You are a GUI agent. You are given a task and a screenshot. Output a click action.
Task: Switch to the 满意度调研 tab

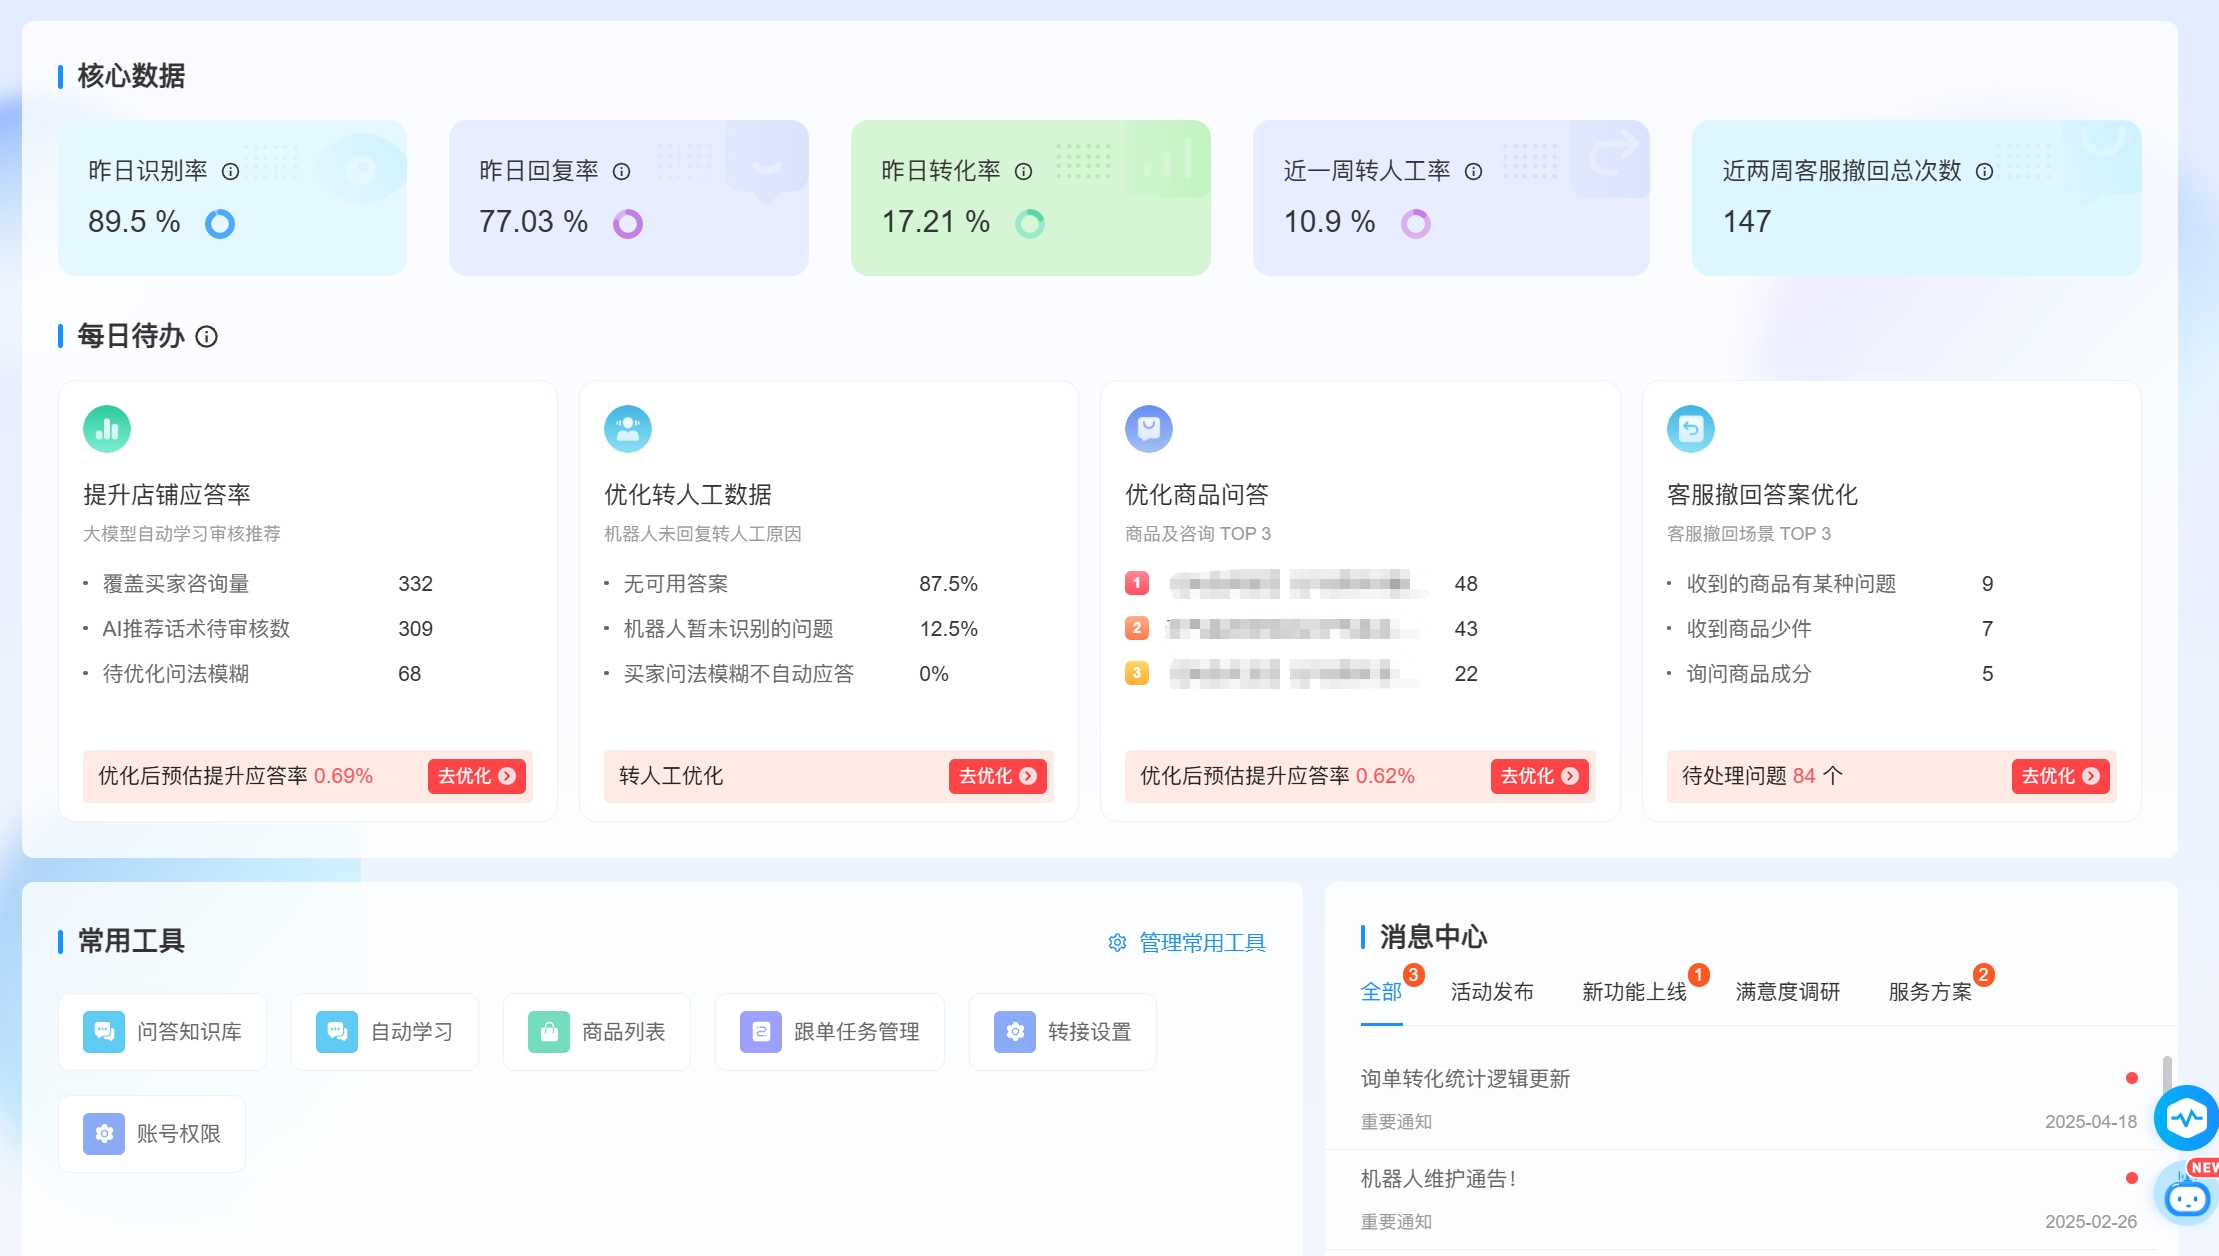[x=1787, y=992]
